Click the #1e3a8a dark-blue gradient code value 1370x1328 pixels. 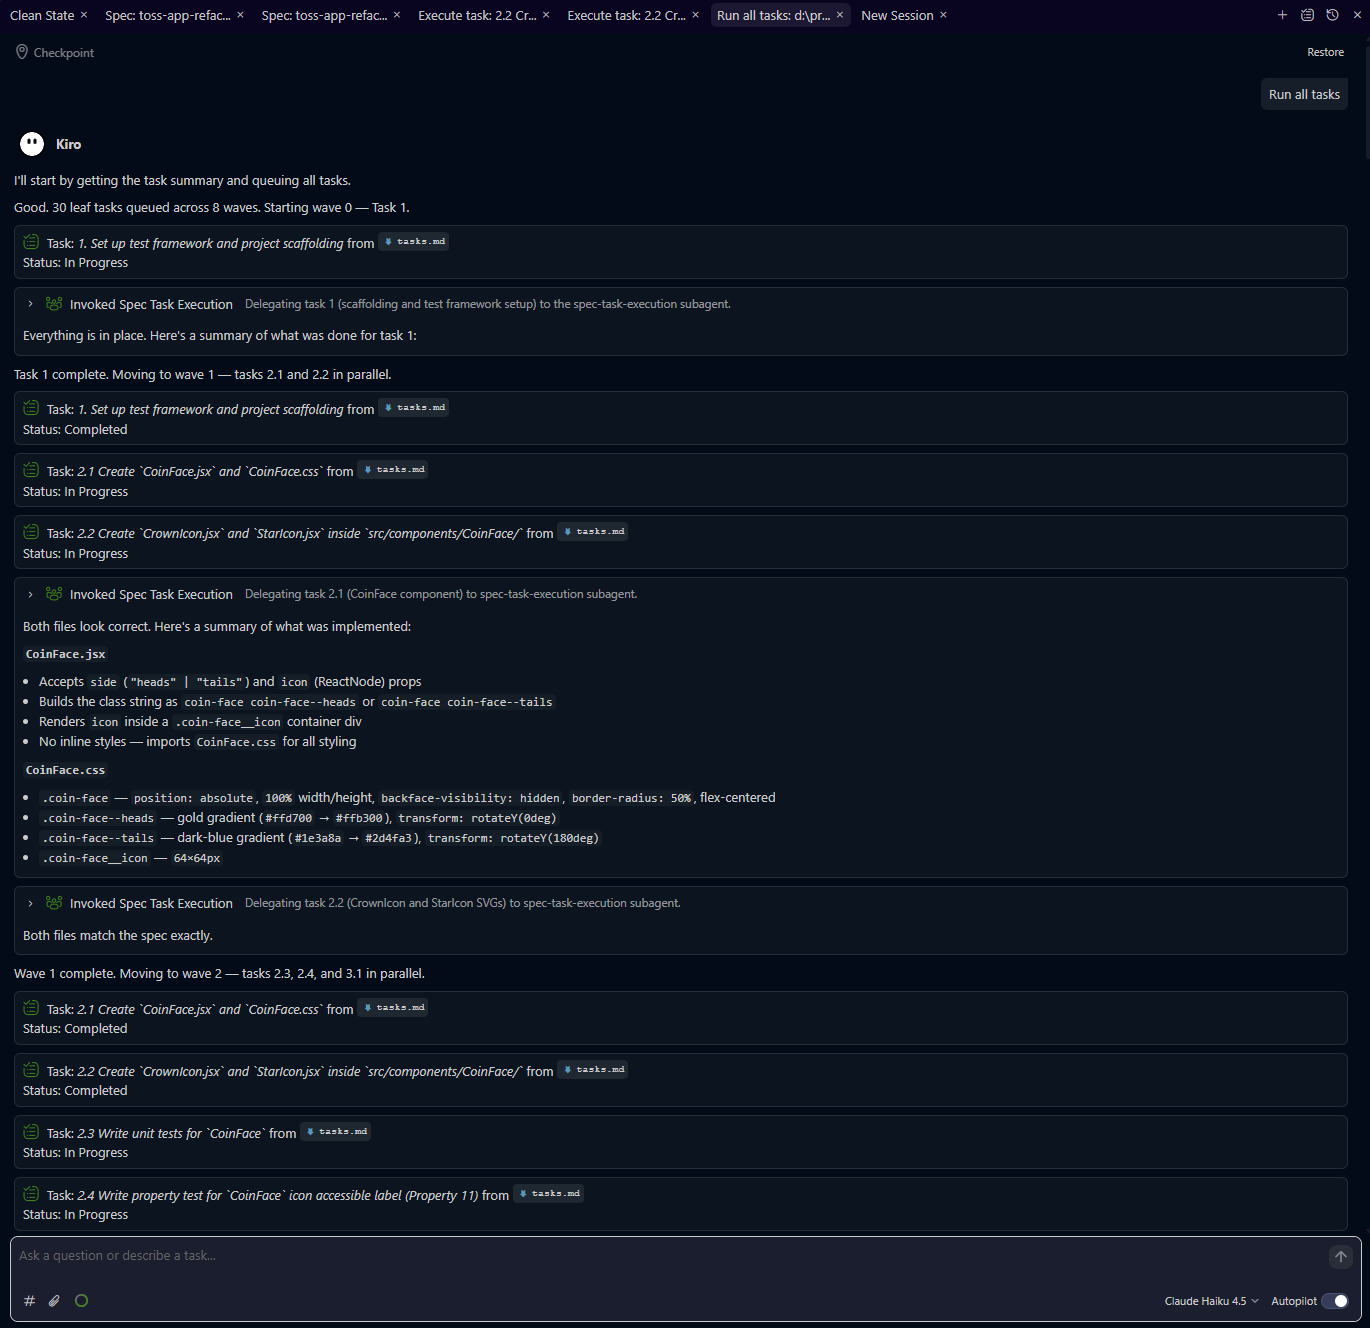318,838
